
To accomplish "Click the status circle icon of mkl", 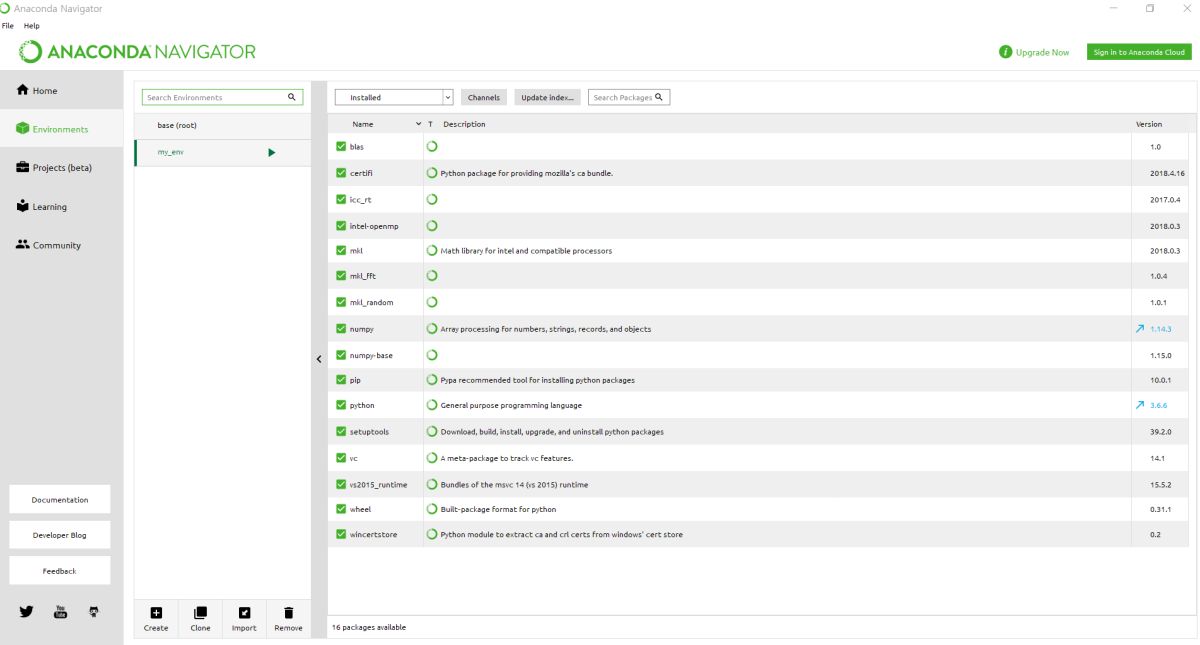I will click(432, 250).
